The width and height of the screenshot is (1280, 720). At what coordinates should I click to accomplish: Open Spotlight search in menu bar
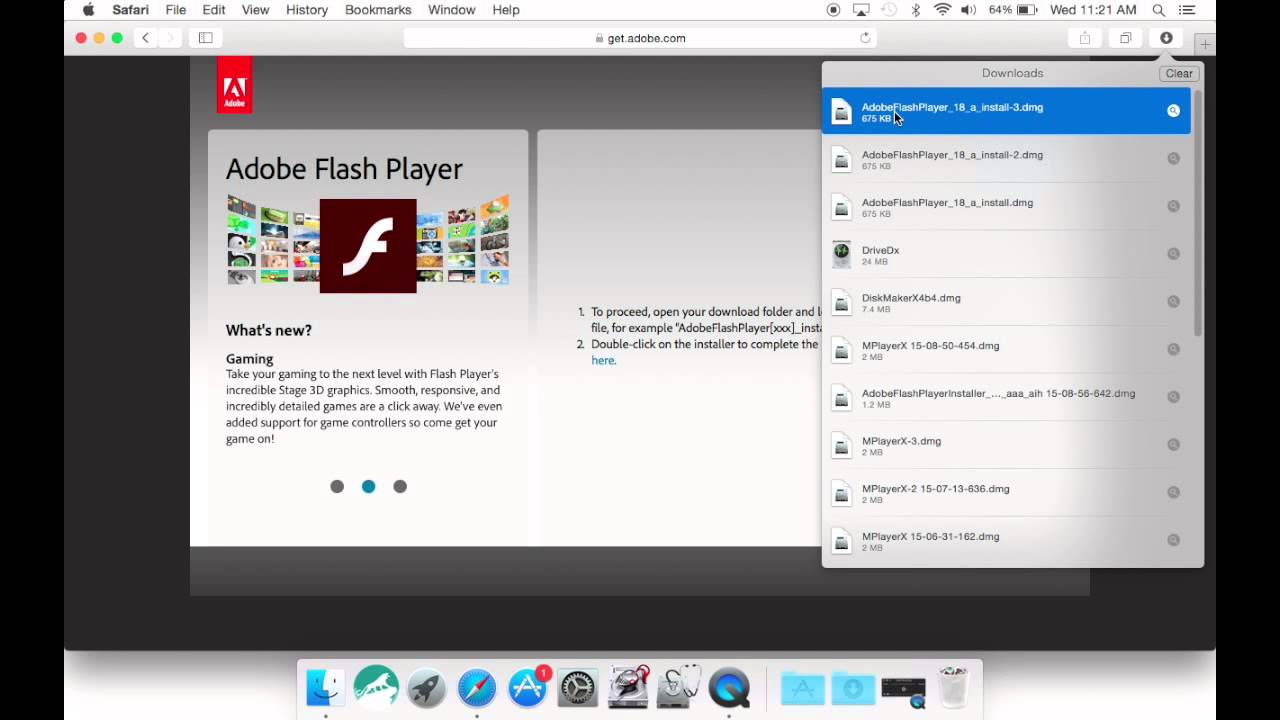(x=1159, y=10)
